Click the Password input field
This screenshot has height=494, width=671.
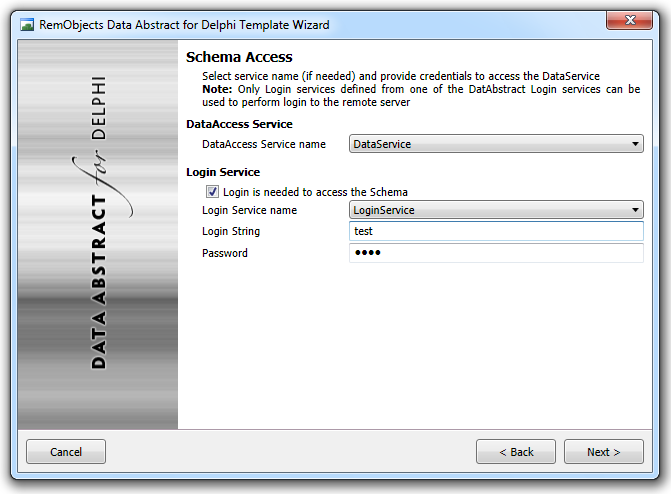[496, 253]
